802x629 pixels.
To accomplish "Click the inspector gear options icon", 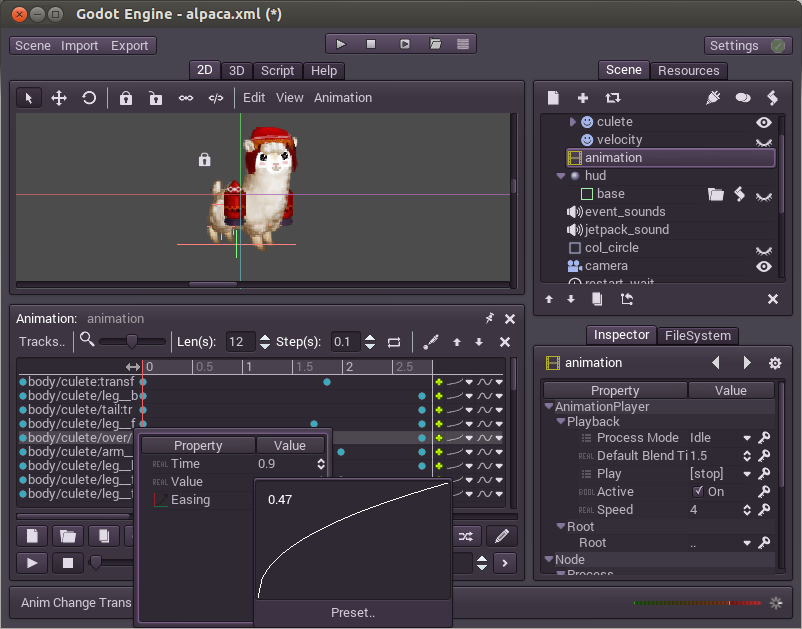I will tap(774, 363).
